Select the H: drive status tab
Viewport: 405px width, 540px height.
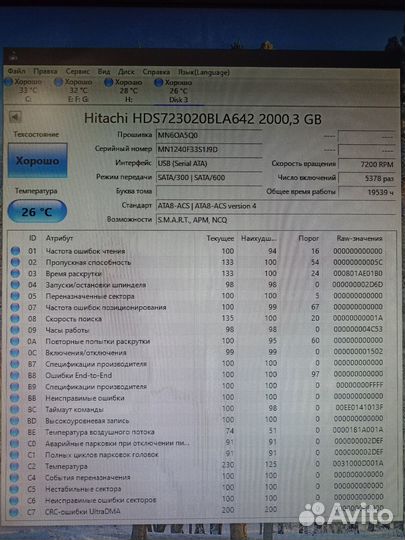124,91
